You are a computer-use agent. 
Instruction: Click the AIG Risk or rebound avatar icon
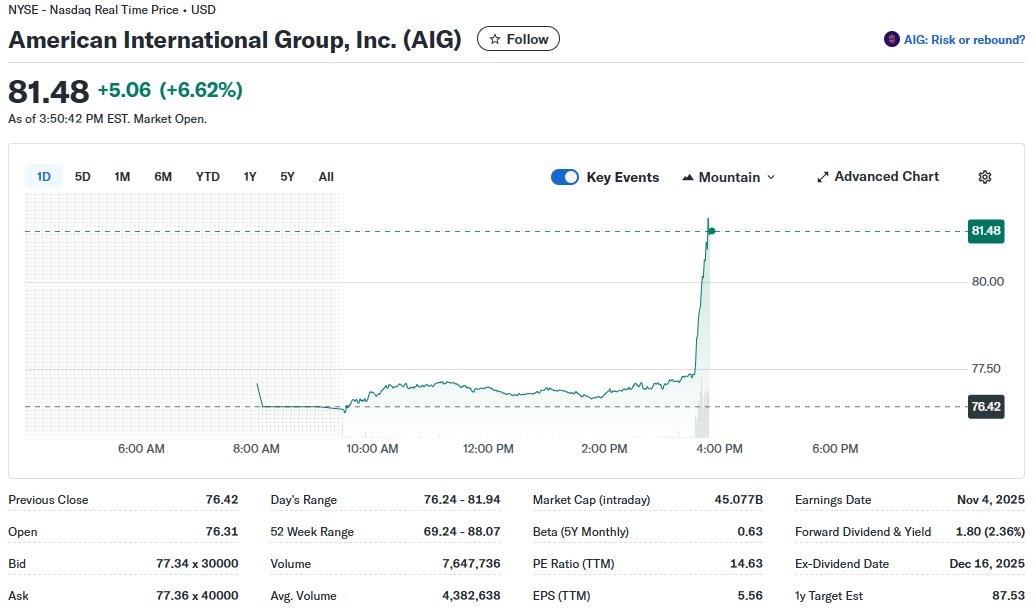(891, 40)
